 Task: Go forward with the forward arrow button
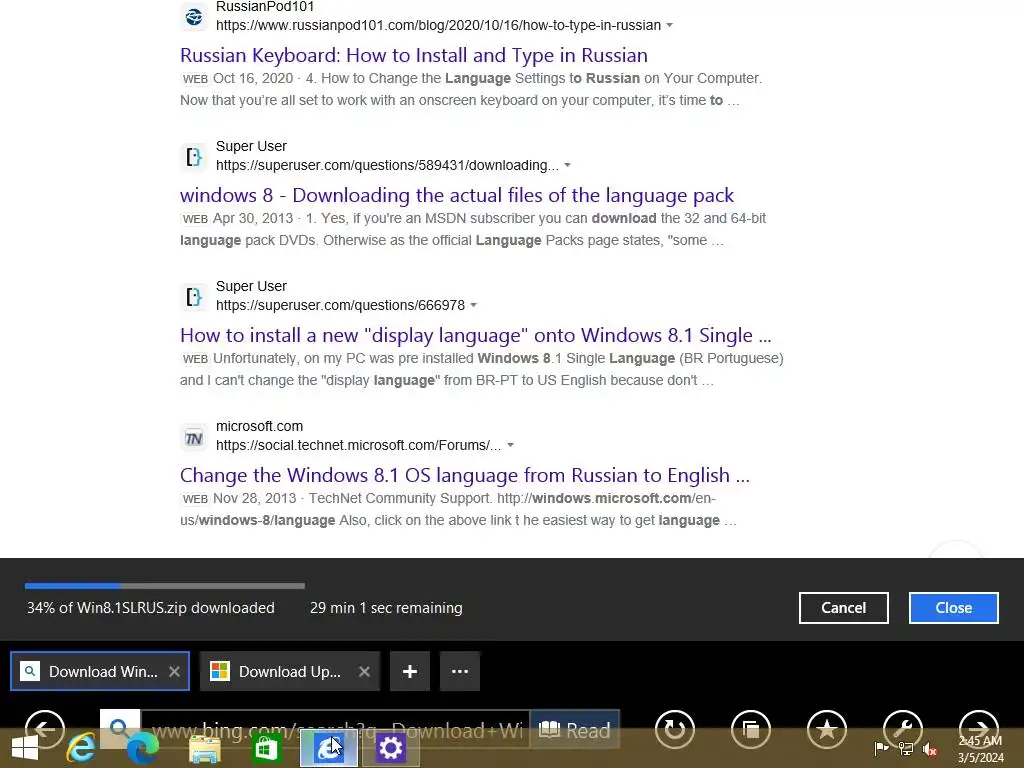pyautogui.click(x=978, y=729)
